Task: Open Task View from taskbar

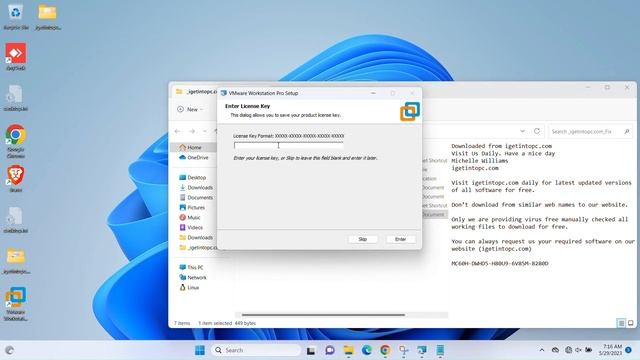Action: click(311, 350)
